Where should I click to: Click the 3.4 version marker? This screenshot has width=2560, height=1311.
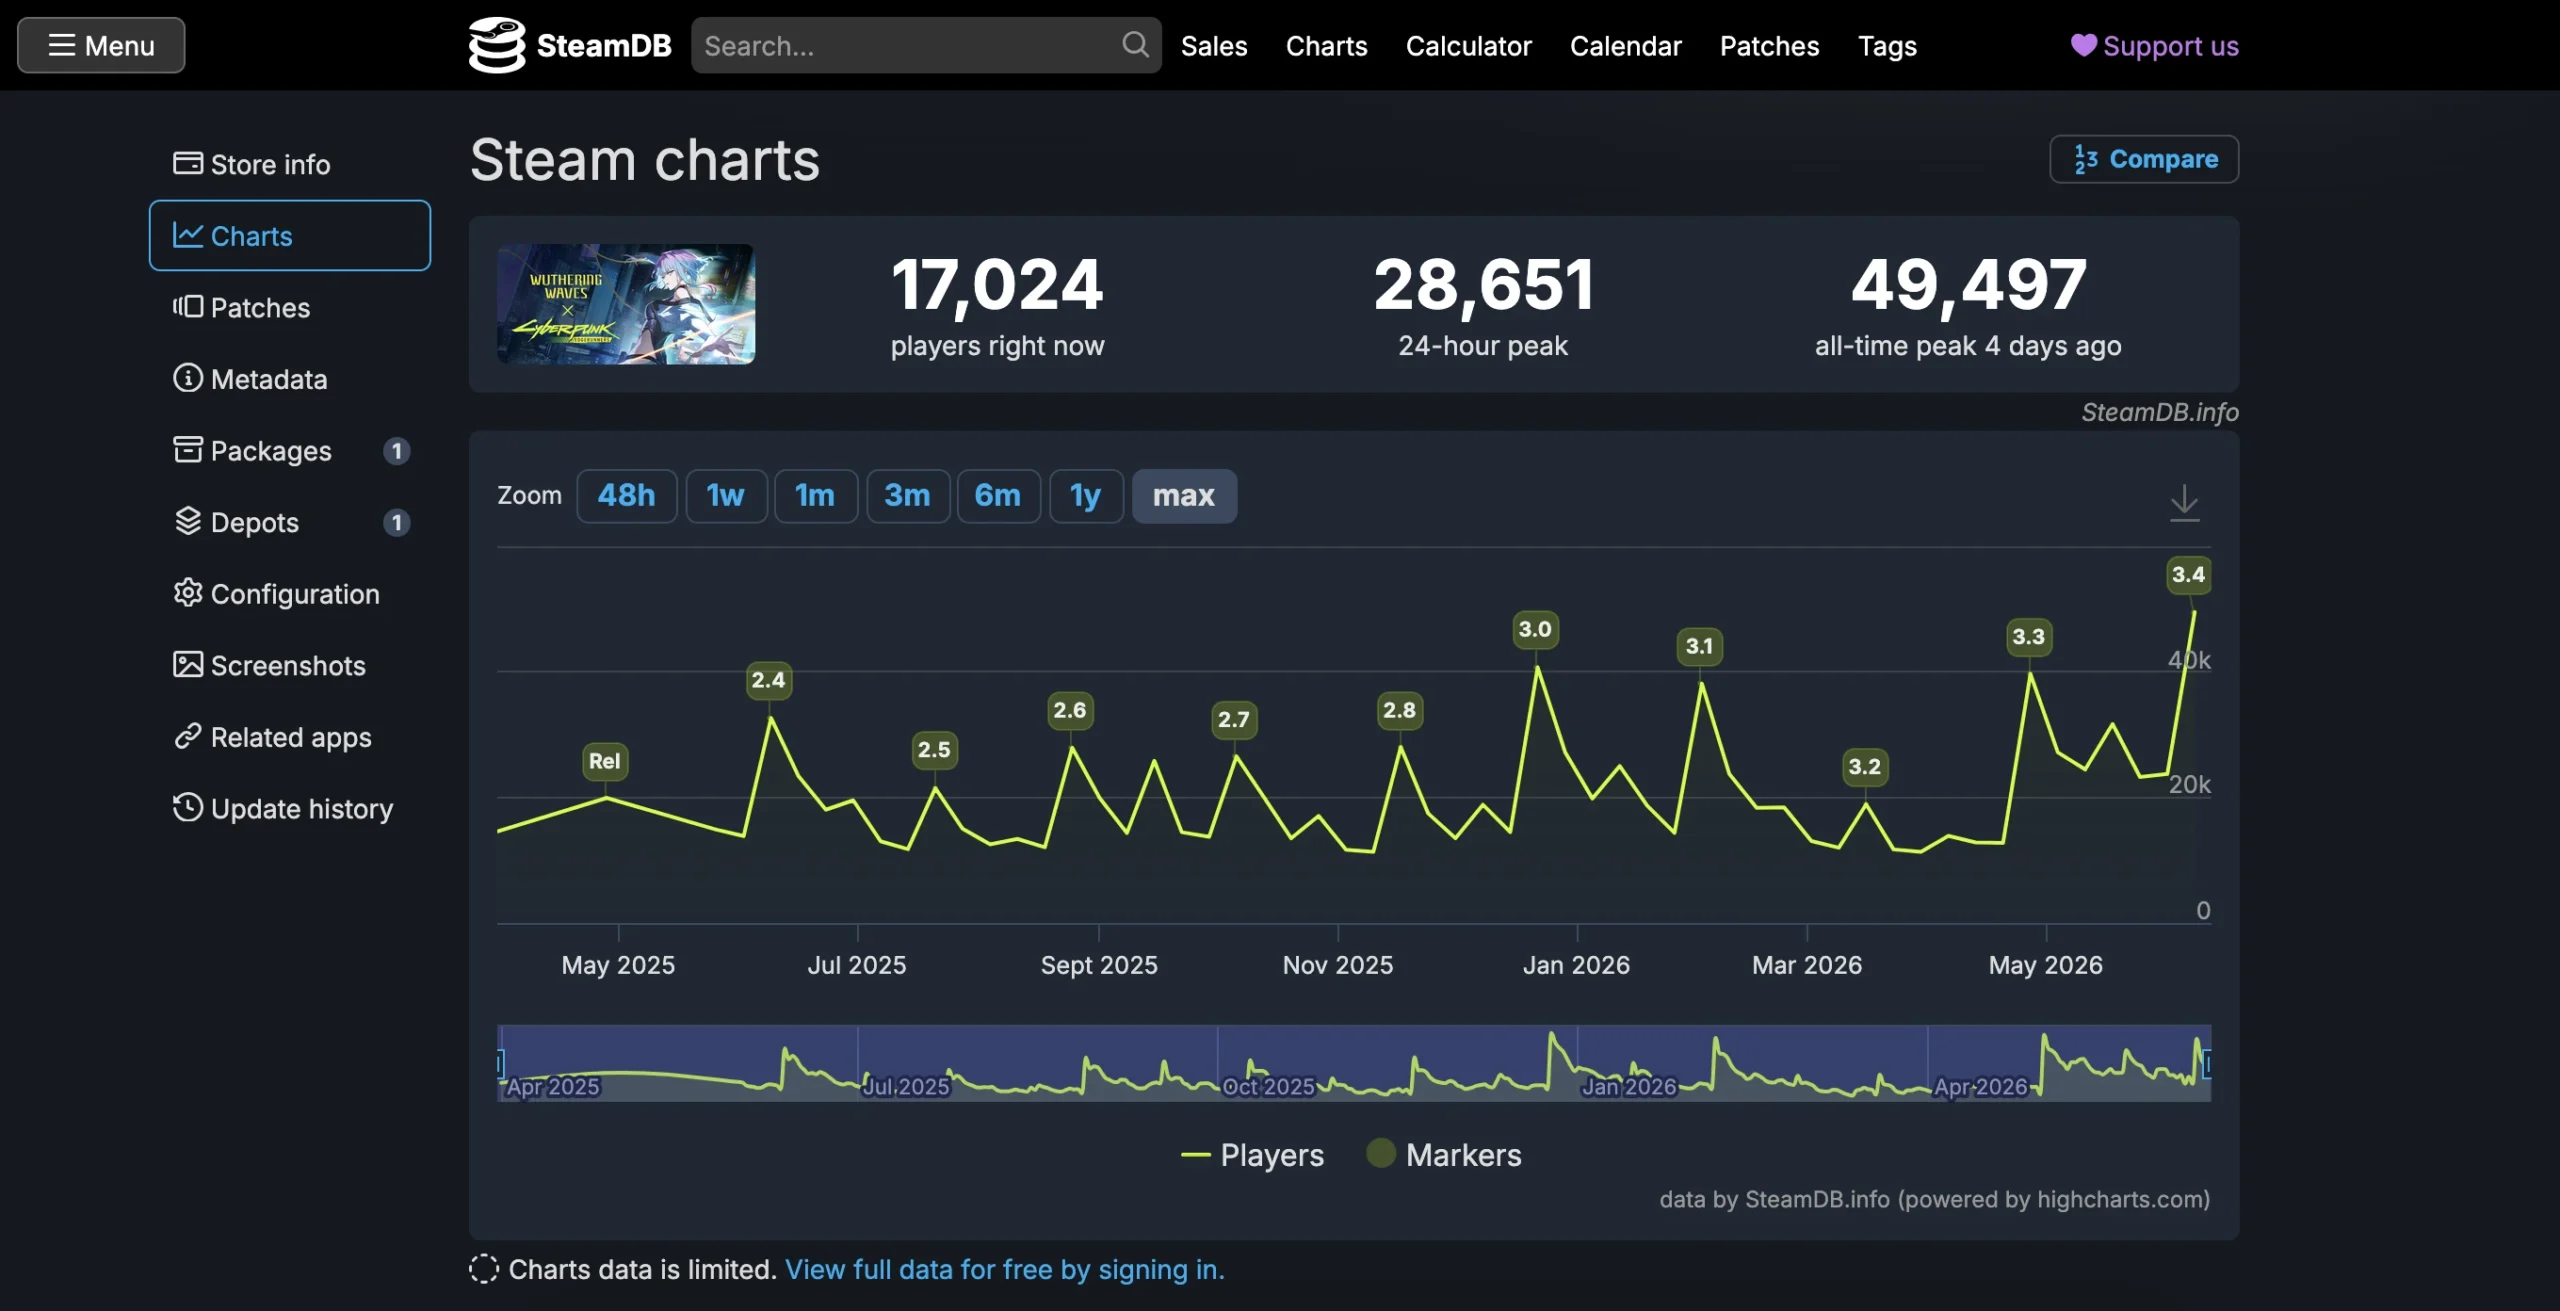[2188, 575]
